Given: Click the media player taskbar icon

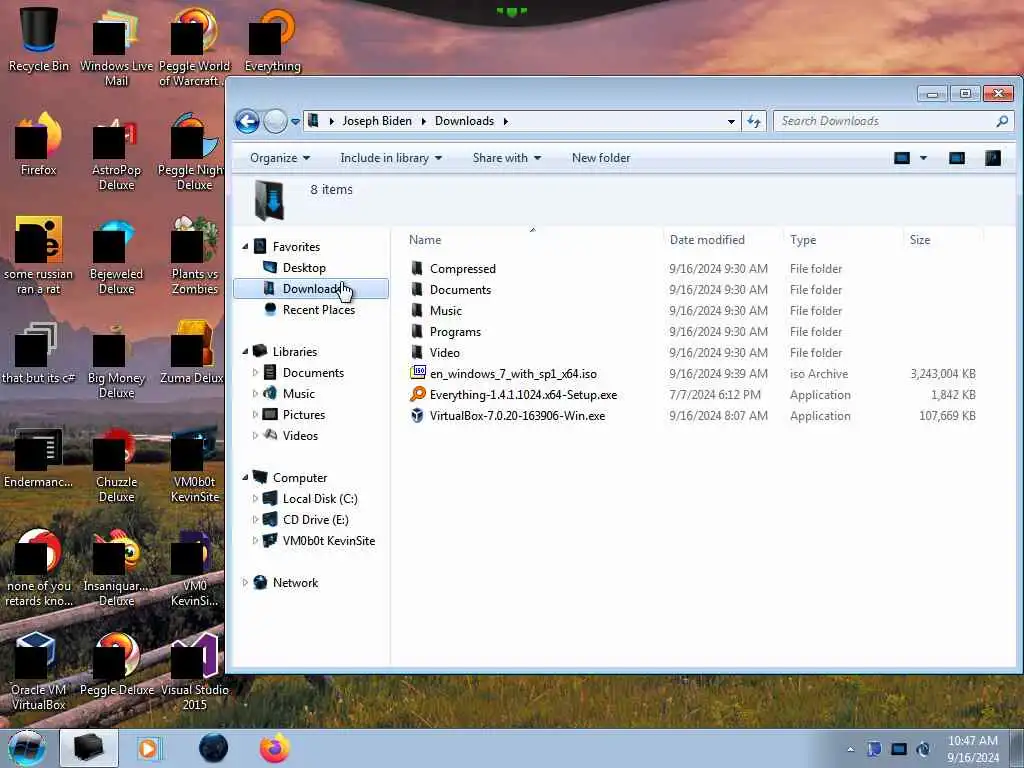Looking at the screenshot, I should pyautogui.click(x=149, y=748).
